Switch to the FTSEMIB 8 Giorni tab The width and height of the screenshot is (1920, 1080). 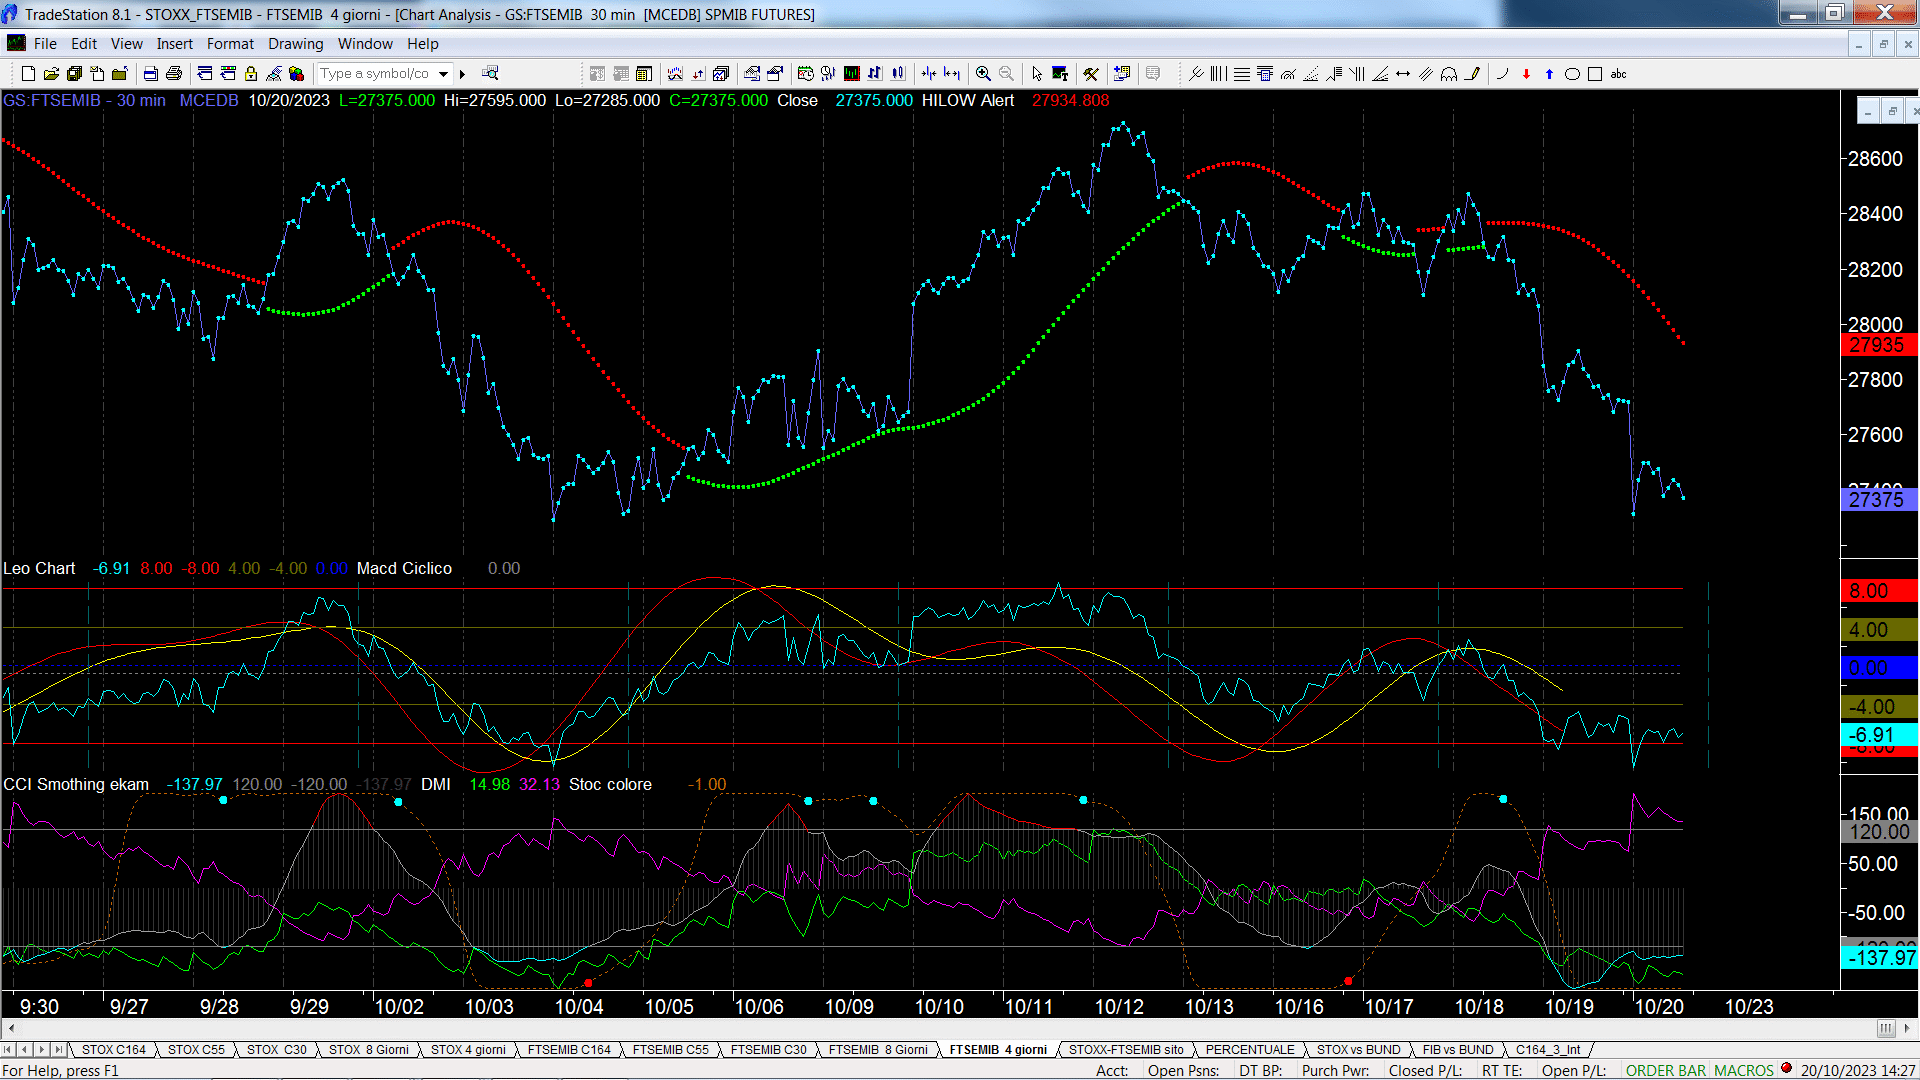click(x=878, y=1050)
